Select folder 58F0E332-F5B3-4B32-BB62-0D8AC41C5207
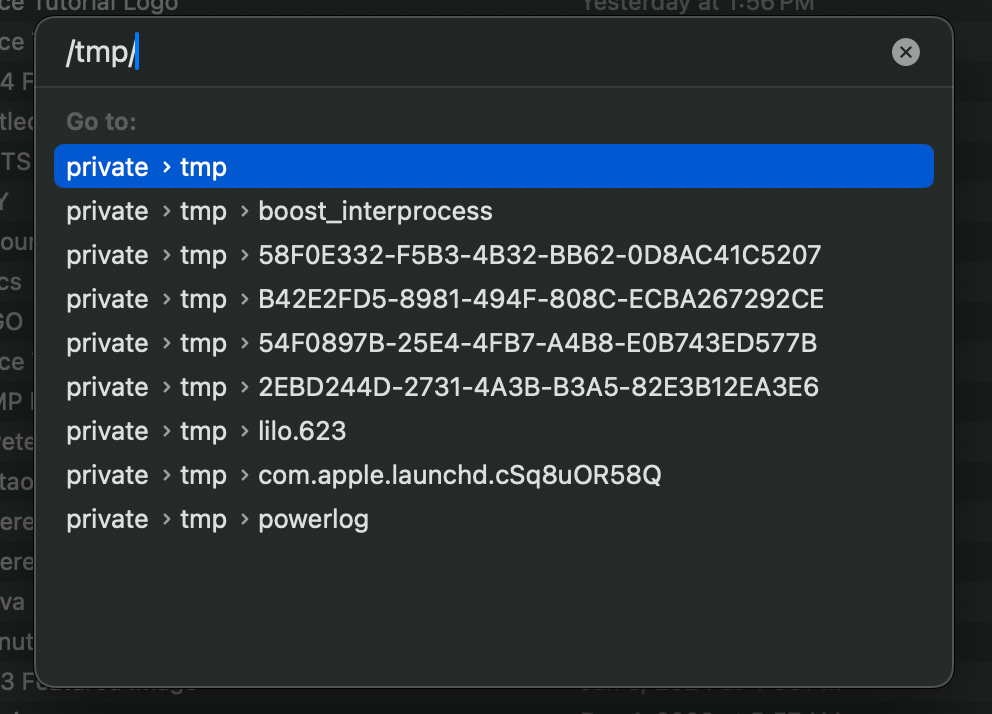 [540, 255]
